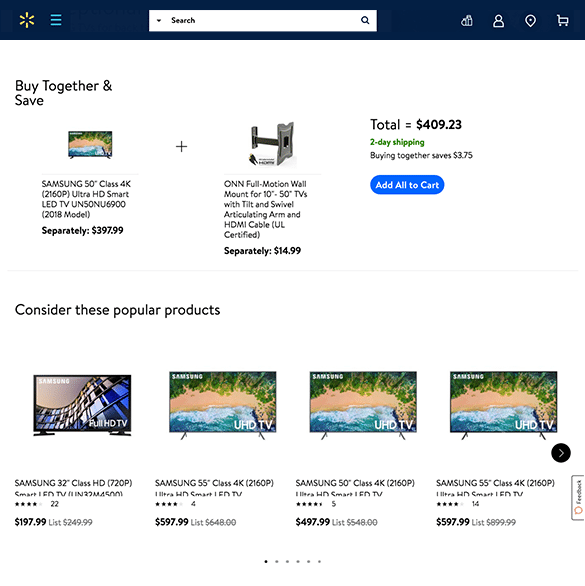Select the second carousel page dot
Screen dimensions: 585x586
pyautogui.click(x=277, y=561)
